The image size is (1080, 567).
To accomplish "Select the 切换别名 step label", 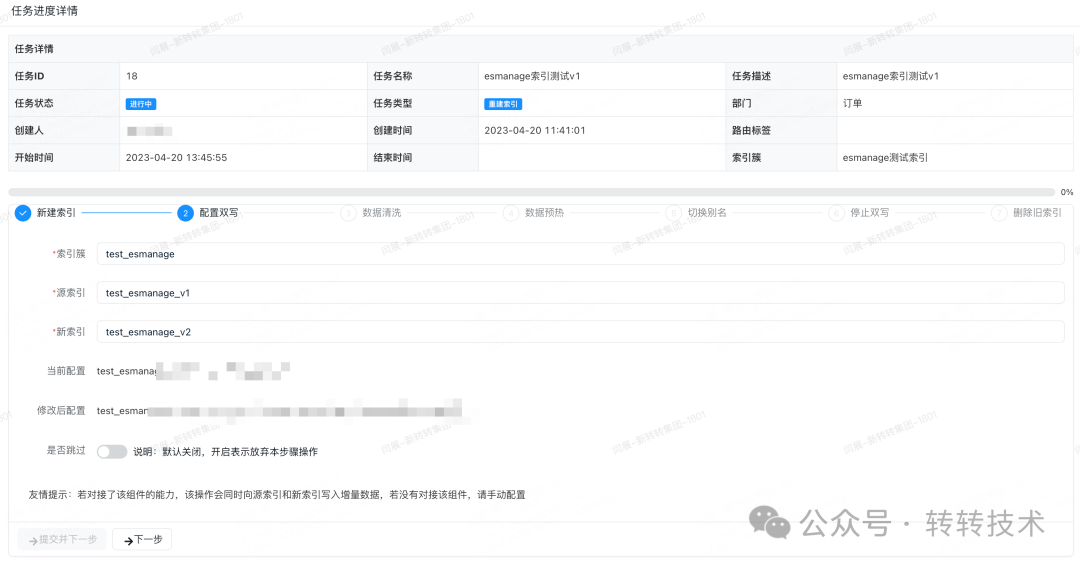I will tap(707, 213).
